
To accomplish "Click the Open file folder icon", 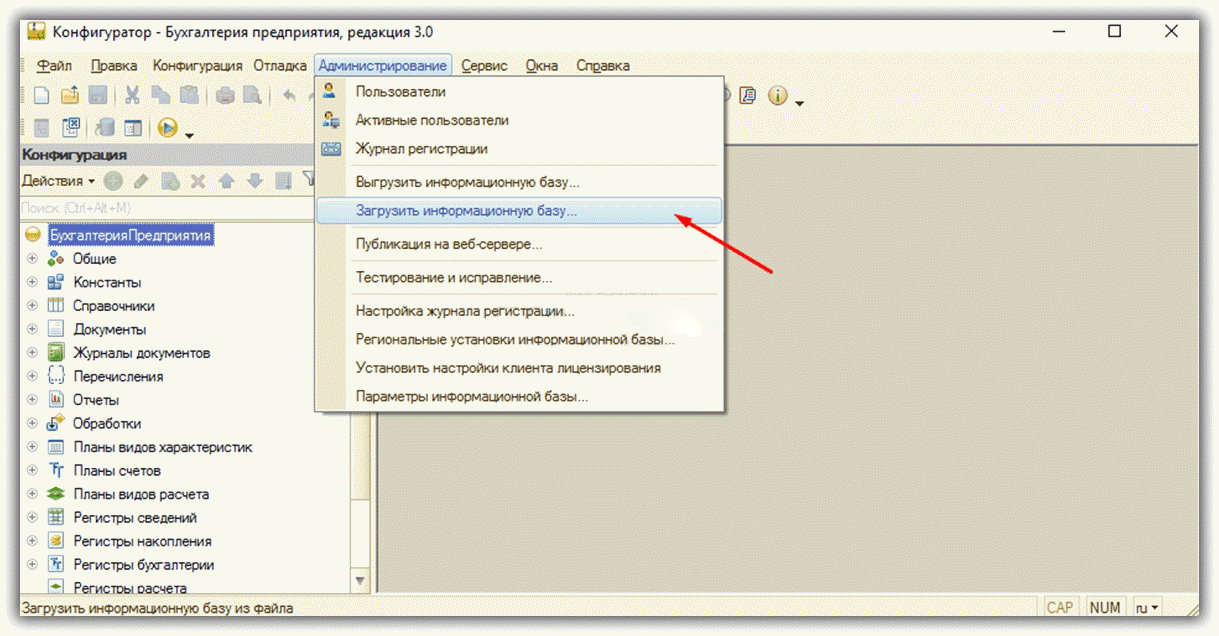I will click(x=70, y=96).
